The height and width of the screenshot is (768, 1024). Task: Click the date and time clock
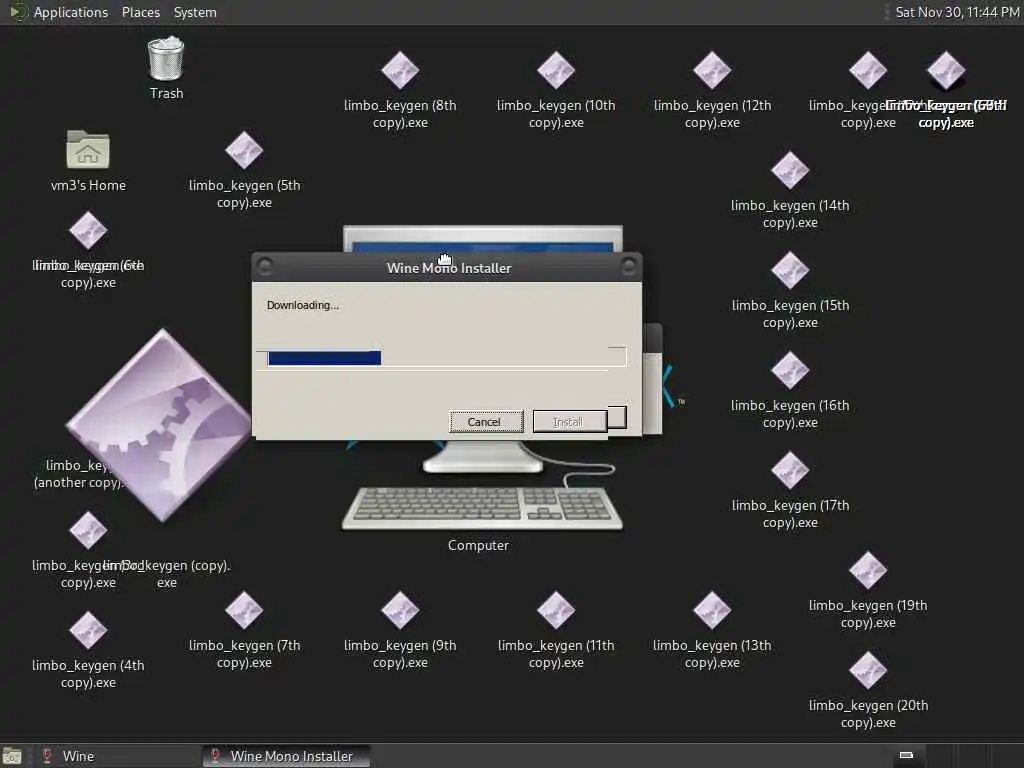tap(957, 12)
